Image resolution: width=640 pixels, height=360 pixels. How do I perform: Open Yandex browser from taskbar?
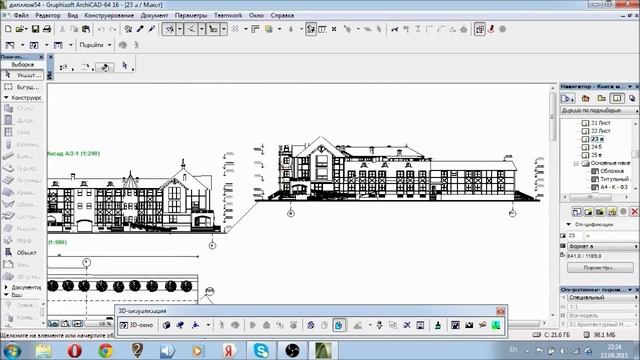[230, 351]
